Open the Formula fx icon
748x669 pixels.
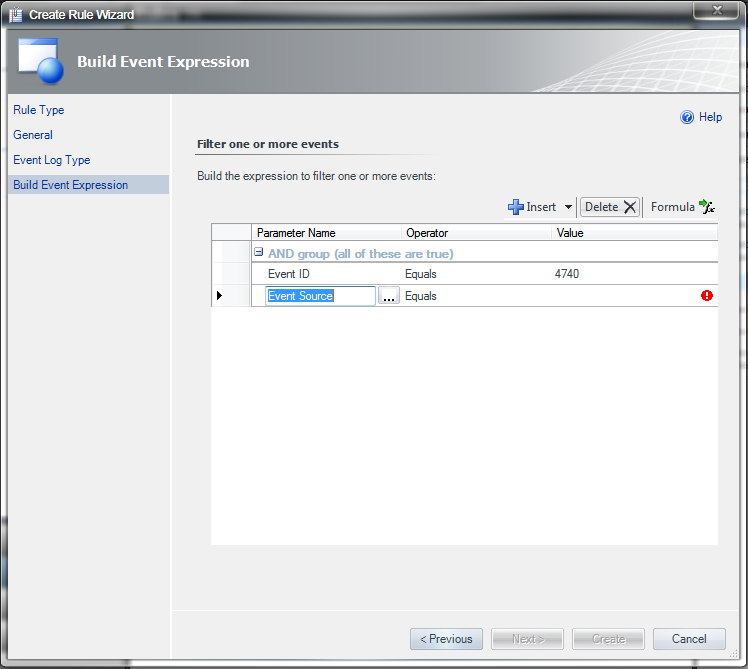(x=707, y=207)
